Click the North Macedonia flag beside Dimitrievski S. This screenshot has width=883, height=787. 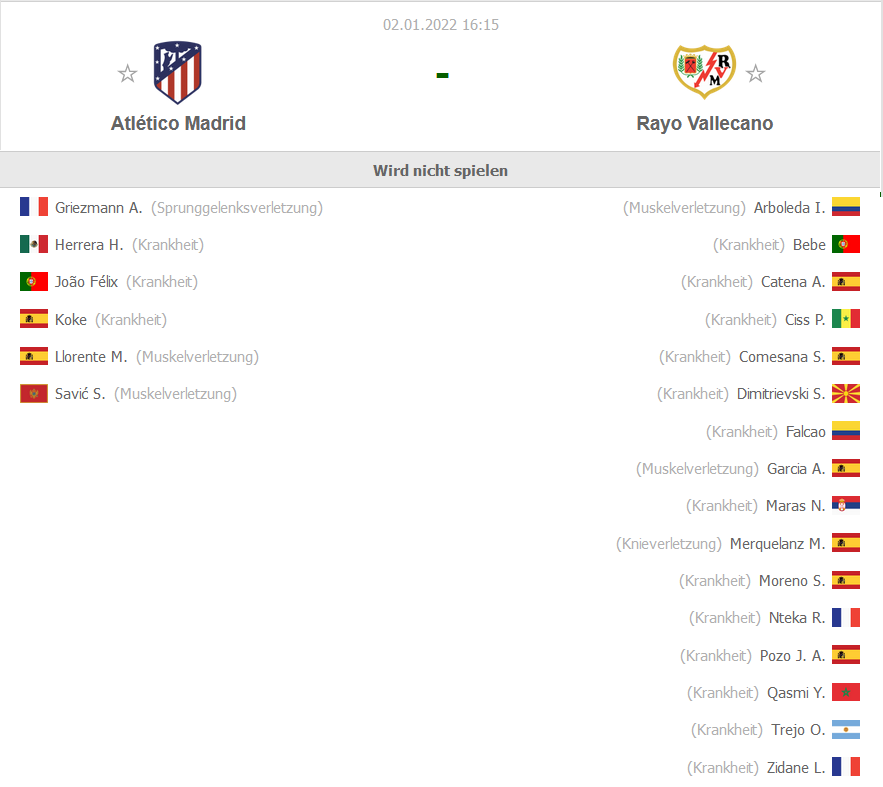coord(846,394)
